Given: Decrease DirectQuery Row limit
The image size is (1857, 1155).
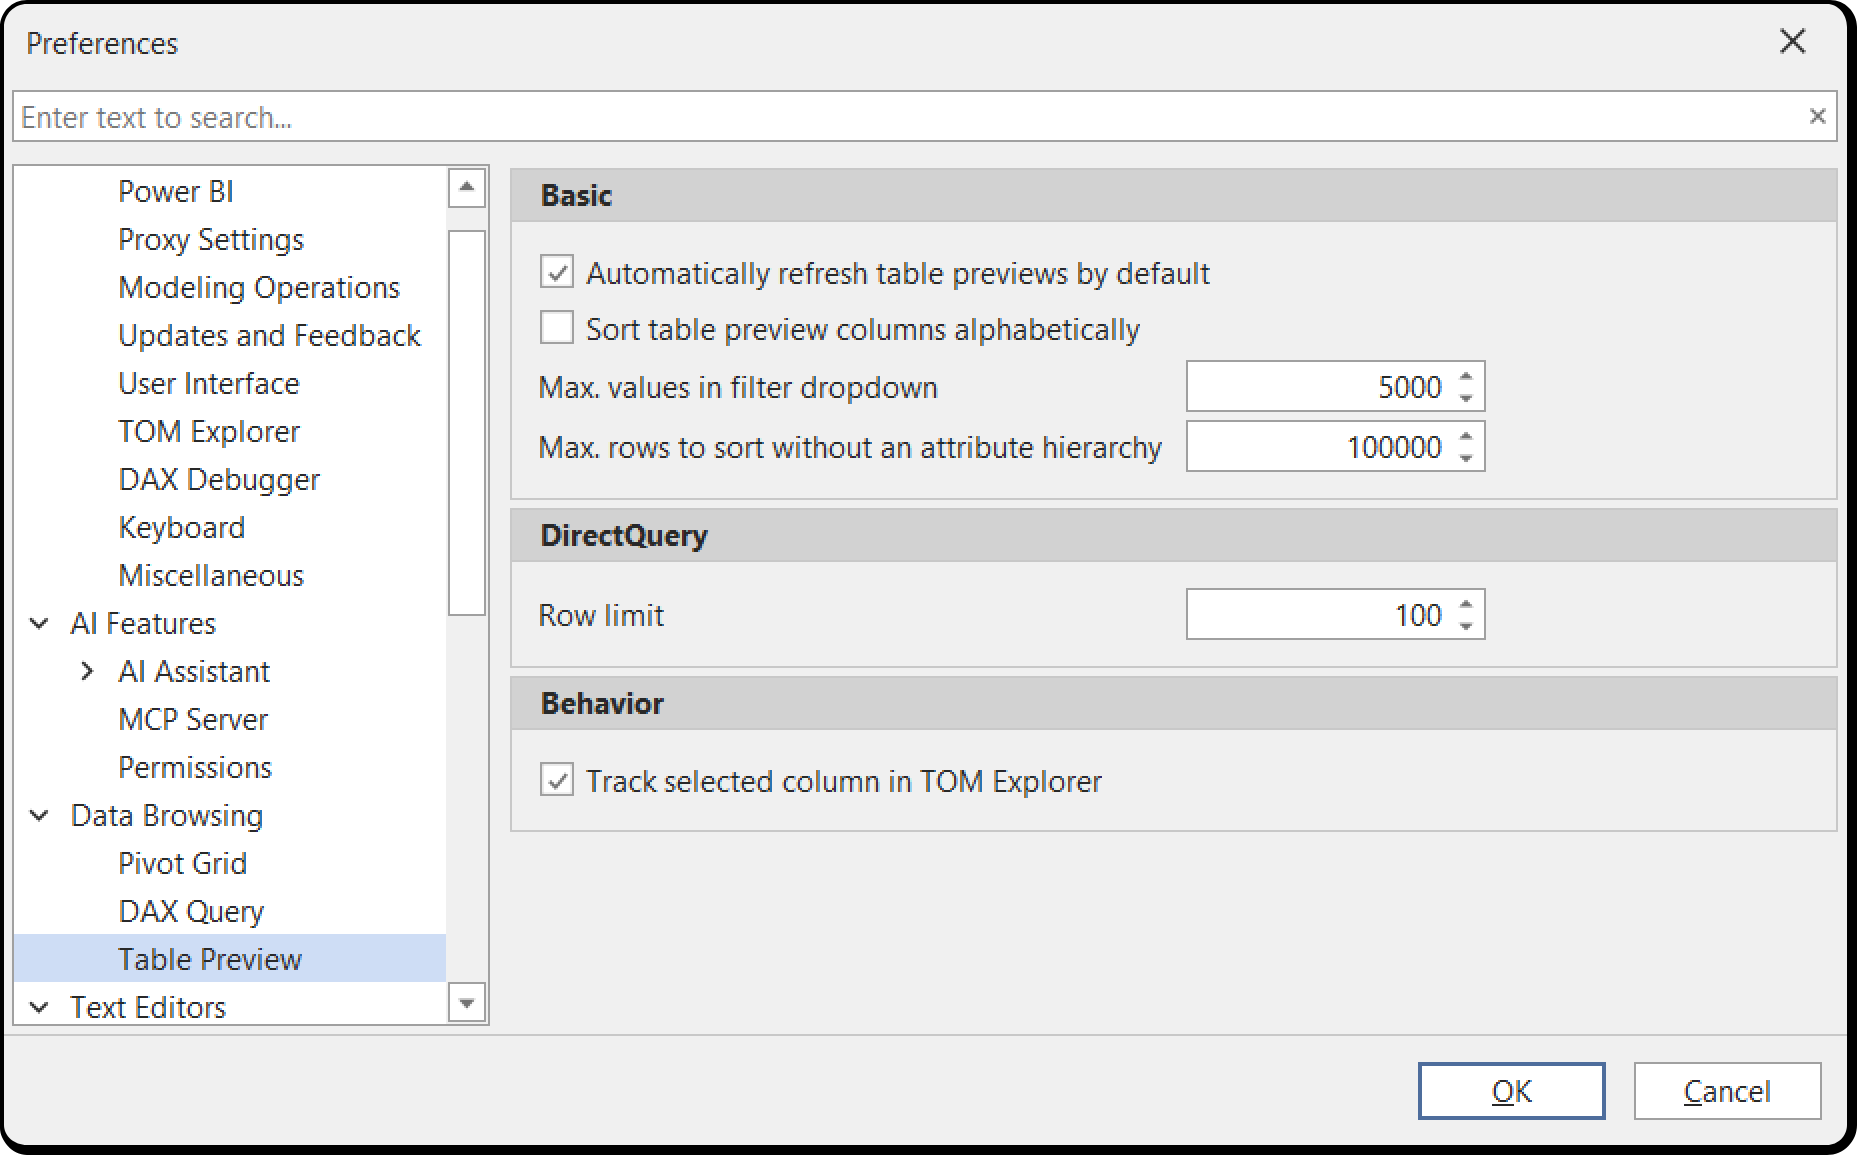Looking at the screenshot, I should coord(1466,625).
